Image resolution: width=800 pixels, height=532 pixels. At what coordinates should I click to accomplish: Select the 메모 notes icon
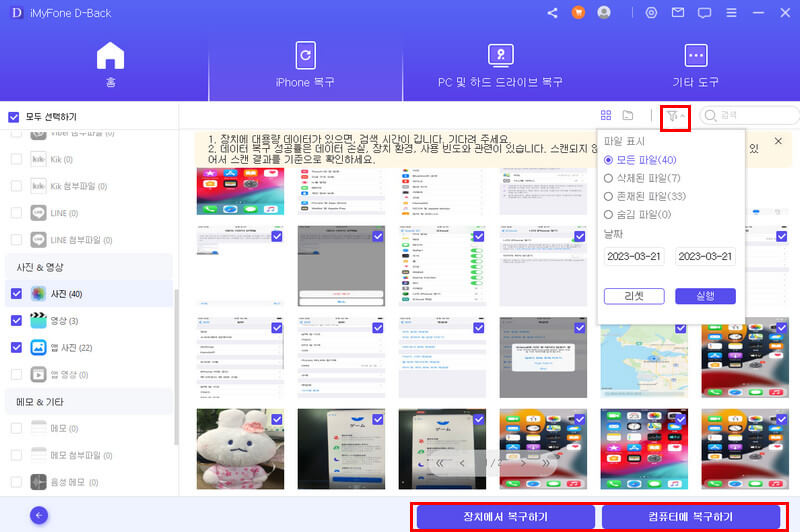click(x=38, y=428)
